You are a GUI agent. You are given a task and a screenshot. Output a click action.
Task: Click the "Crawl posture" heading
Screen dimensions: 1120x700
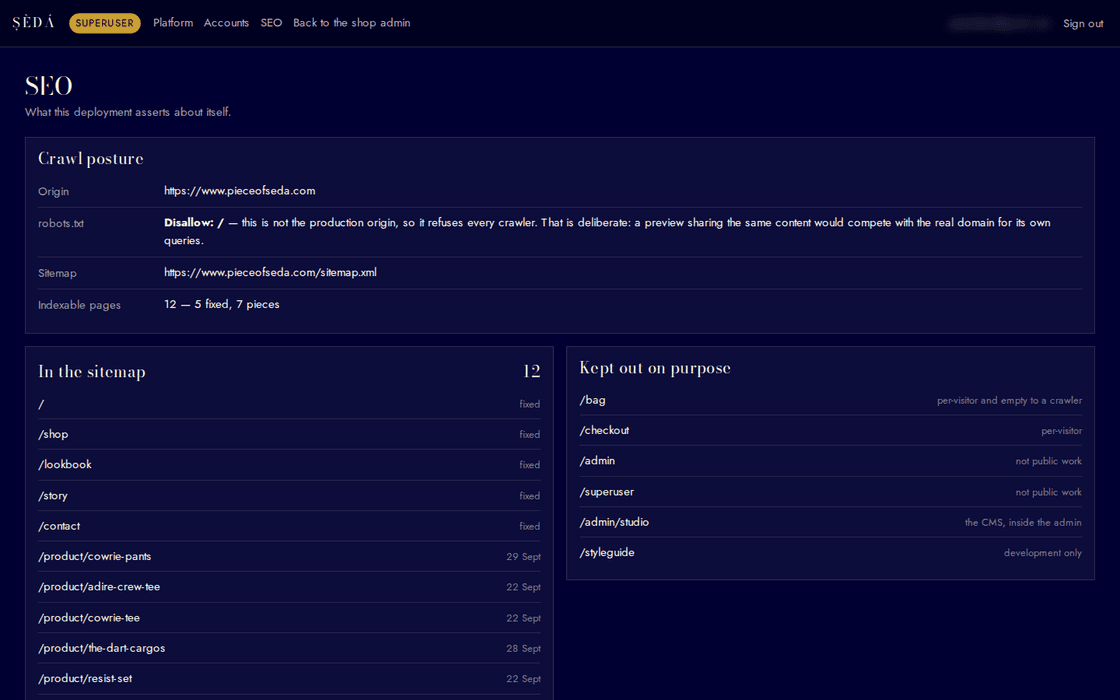tap(91, 159)
